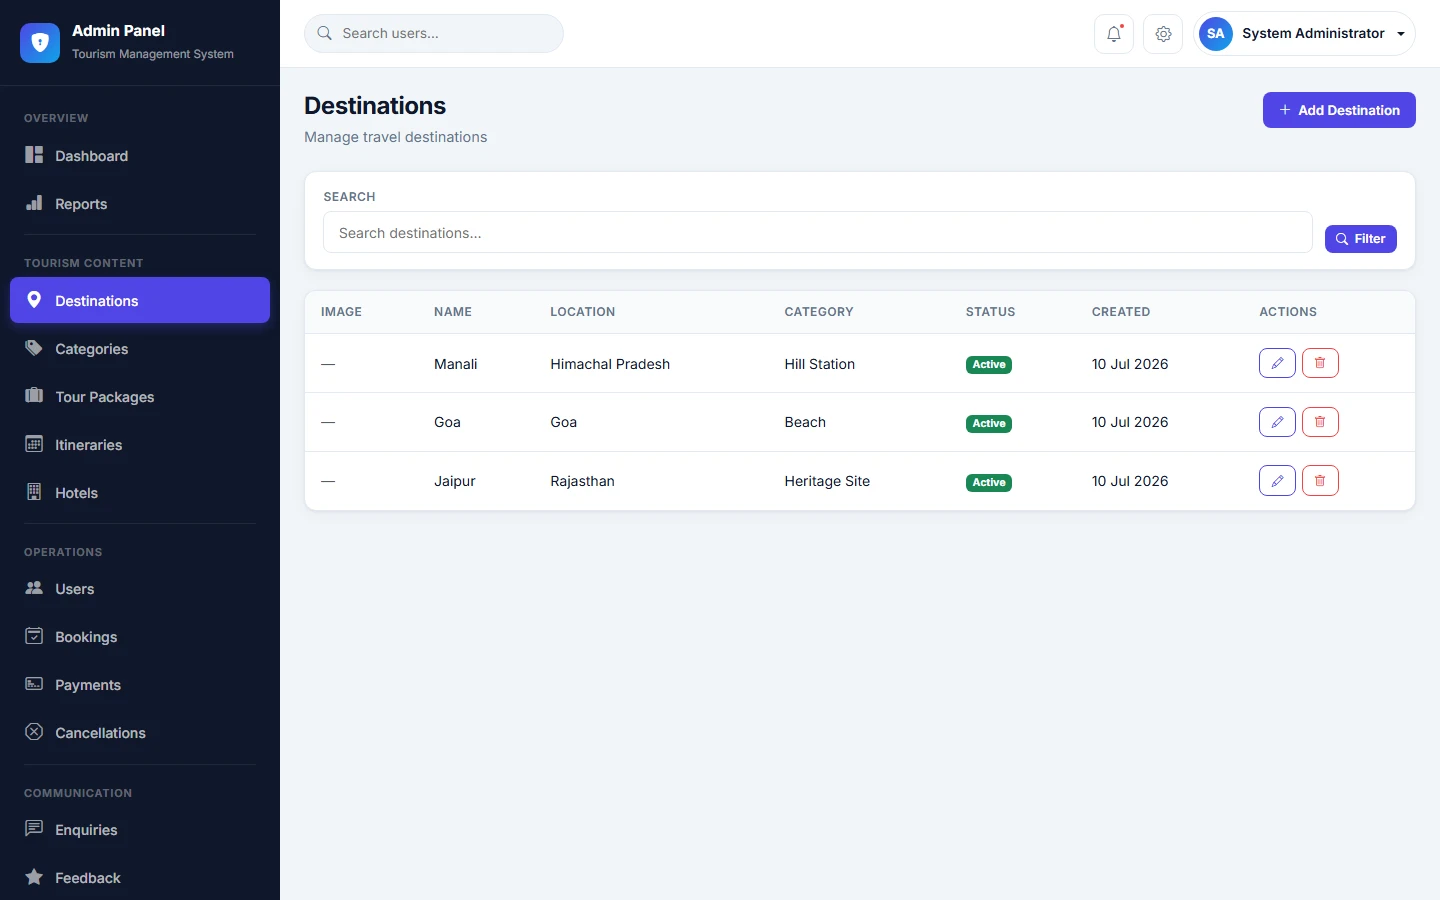Viewport: 1440px width, 900px height.
Task: Open notifications bell icon
Action: click(x=1114, y=34)
